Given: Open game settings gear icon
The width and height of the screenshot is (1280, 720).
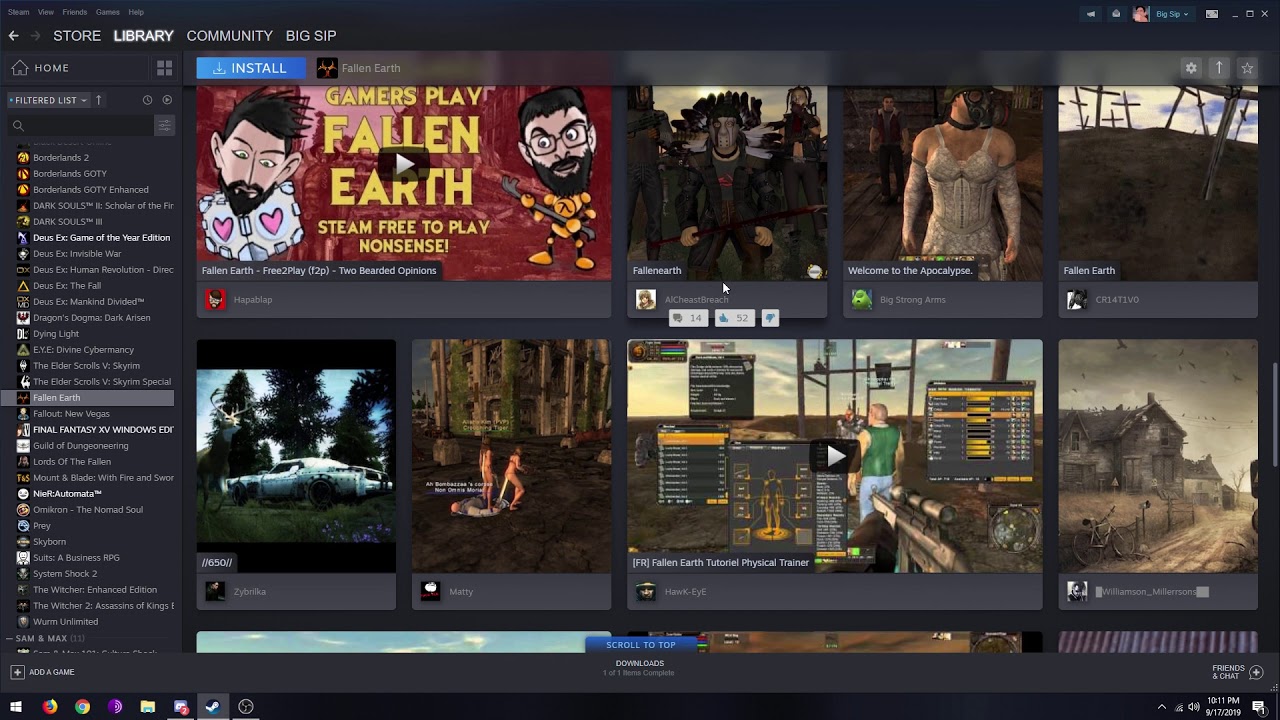Looking at the screenshot, I should pos(1190,68).
